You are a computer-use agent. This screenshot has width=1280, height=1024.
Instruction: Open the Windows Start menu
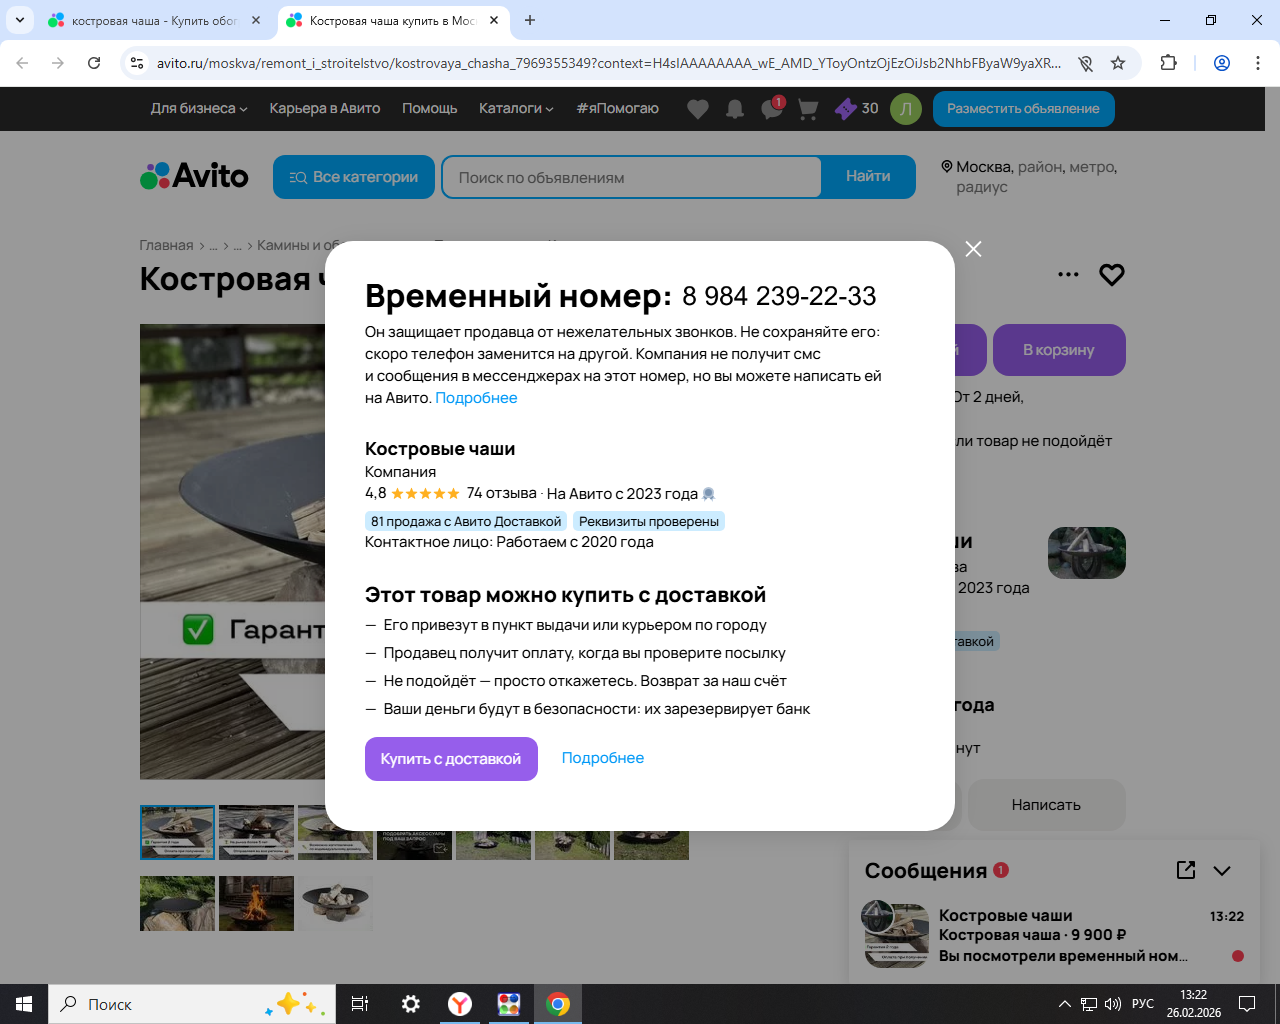click(x=24, y=1004)
